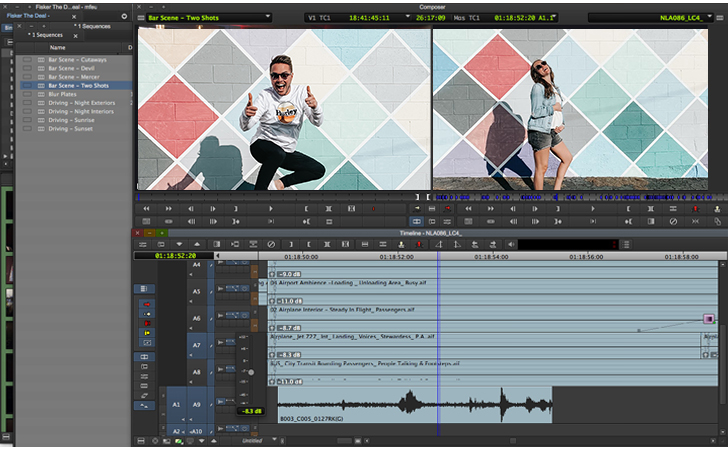Toggle the A5 track selector
Viewport: 728px width, 450px height.
(197, 291)
